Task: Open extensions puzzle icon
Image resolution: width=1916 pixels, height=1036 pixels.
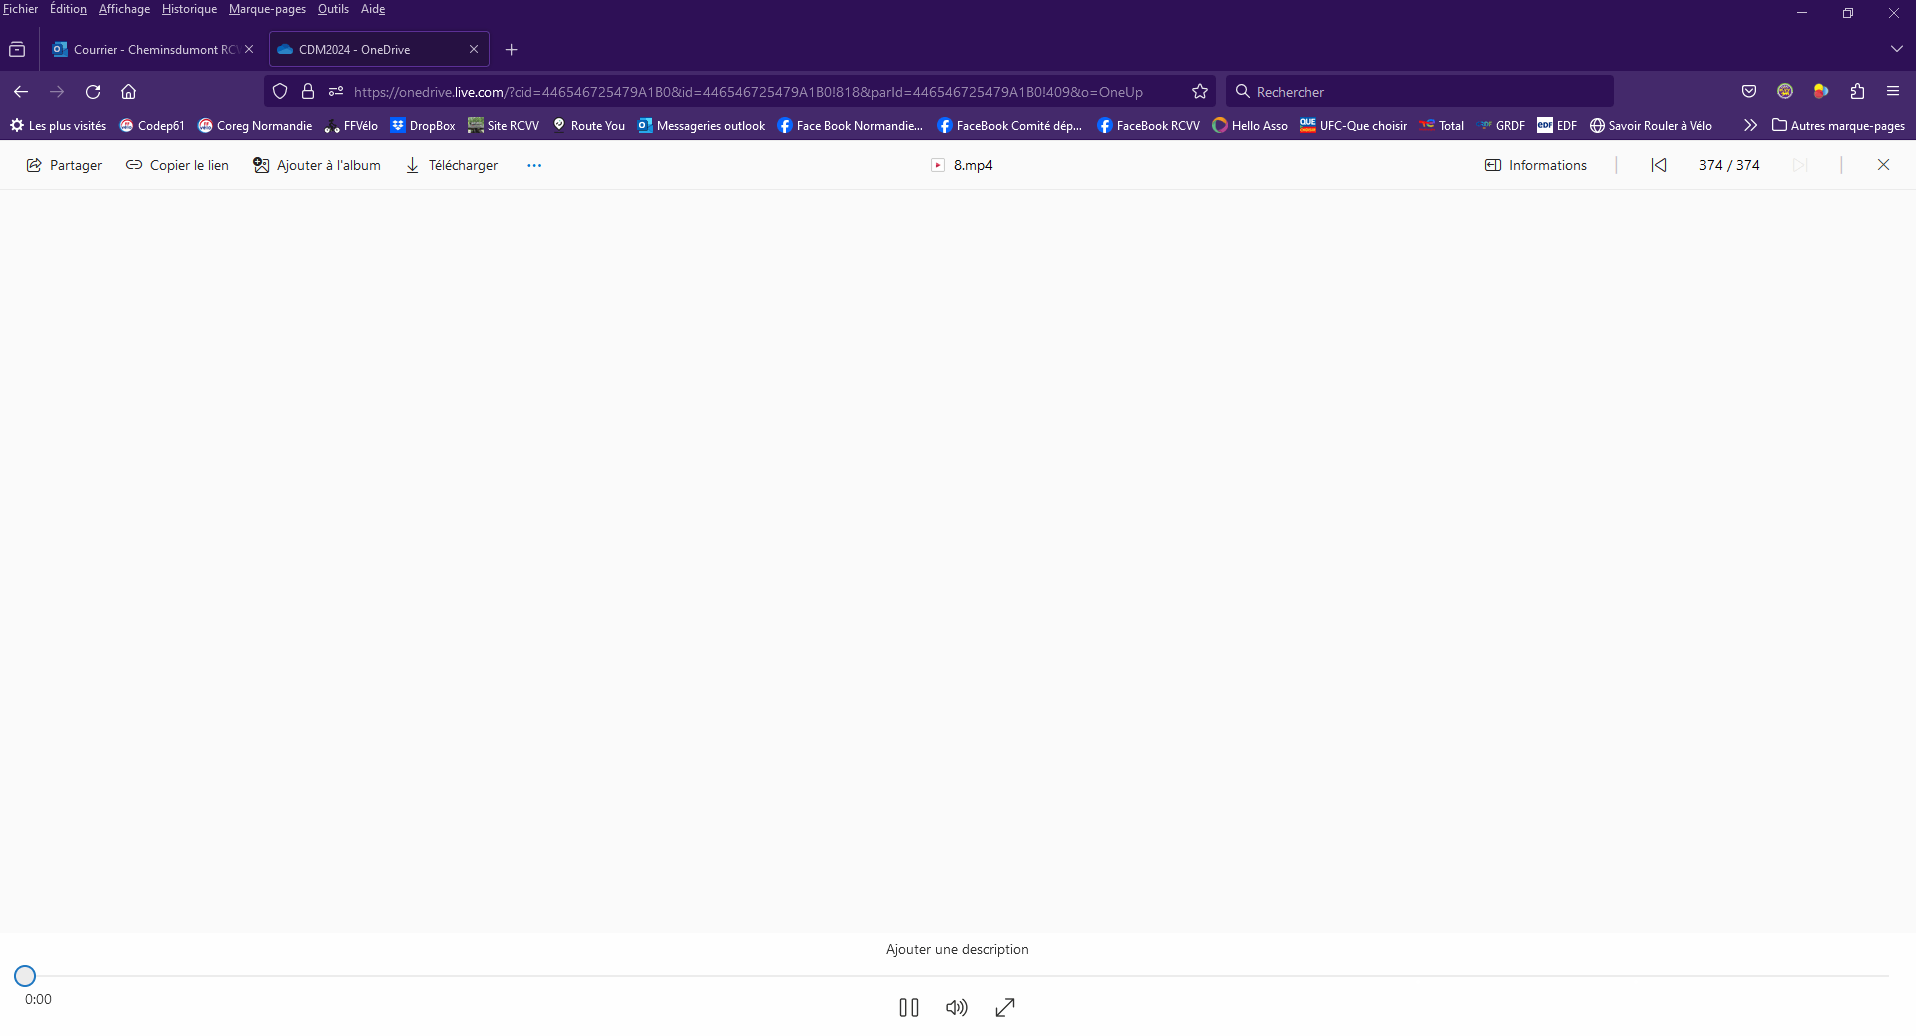Action: point(1857,91)
